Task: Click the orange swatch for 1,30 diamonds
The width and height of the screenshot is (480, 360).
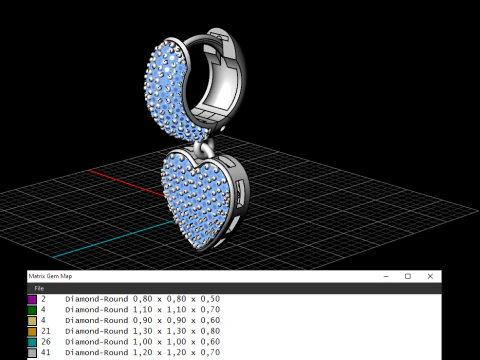Action: 32,331
